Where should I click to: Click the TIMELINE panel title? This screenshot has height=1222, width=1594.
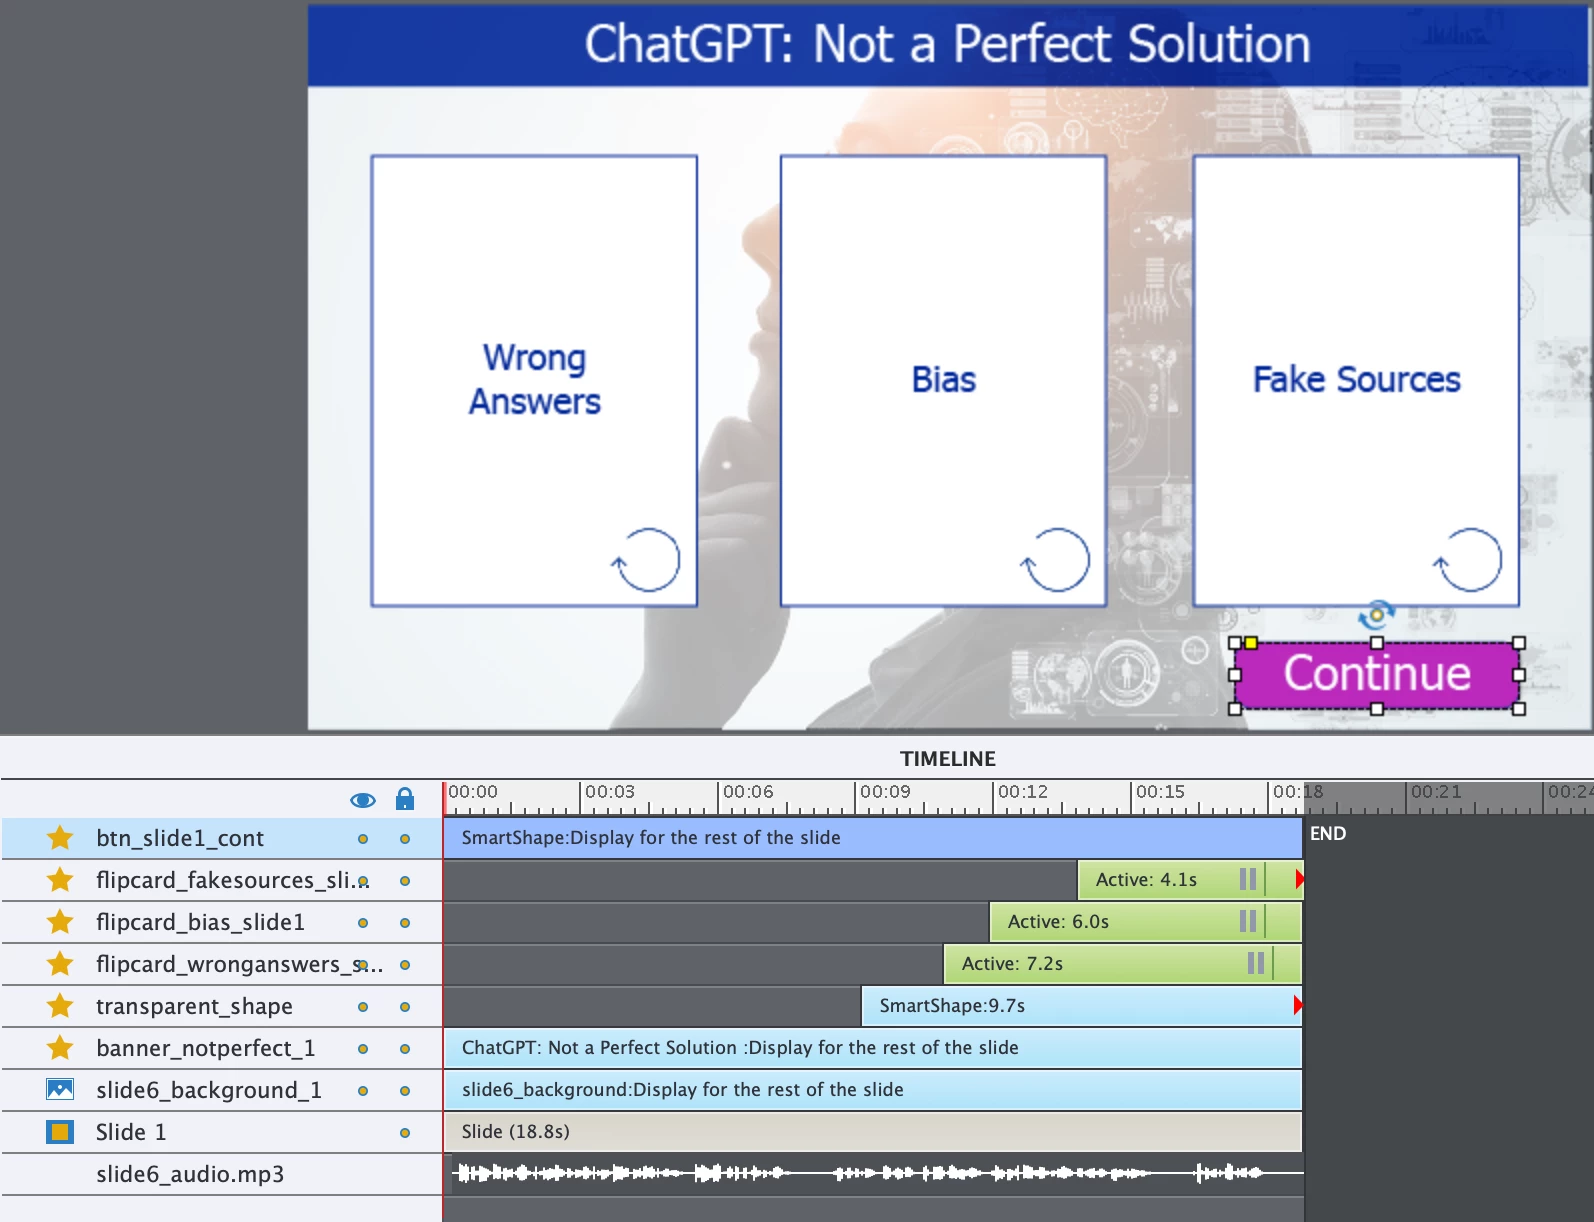[x=947, y=759]
